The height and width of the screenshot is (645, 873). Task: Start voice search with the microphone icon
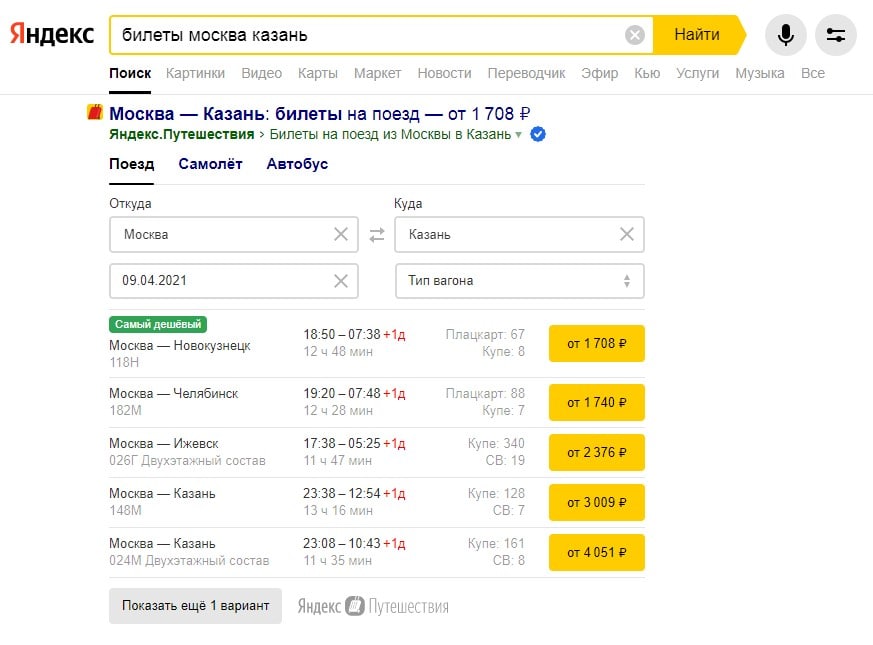786,35
